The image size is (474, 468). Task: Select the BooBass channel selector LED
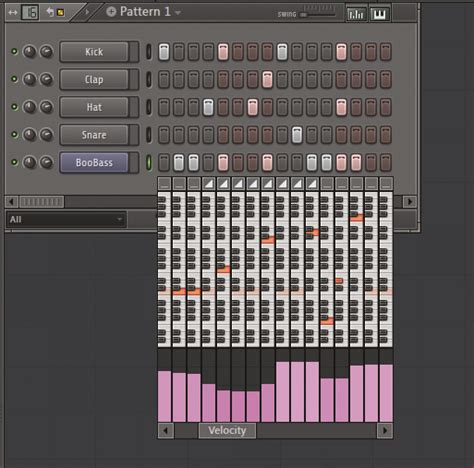pos(149,162)
